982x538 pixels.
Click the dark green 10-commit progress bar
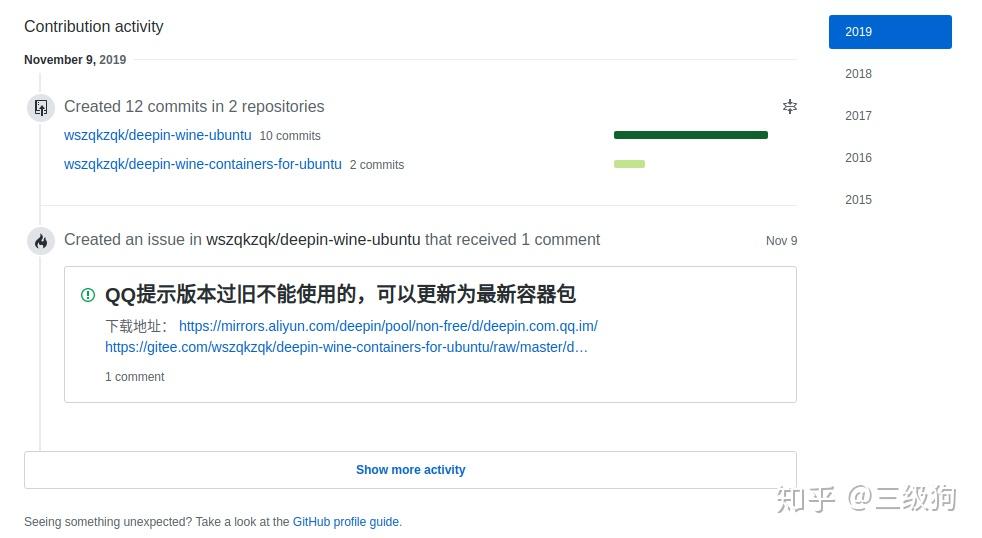pos(691,135)
